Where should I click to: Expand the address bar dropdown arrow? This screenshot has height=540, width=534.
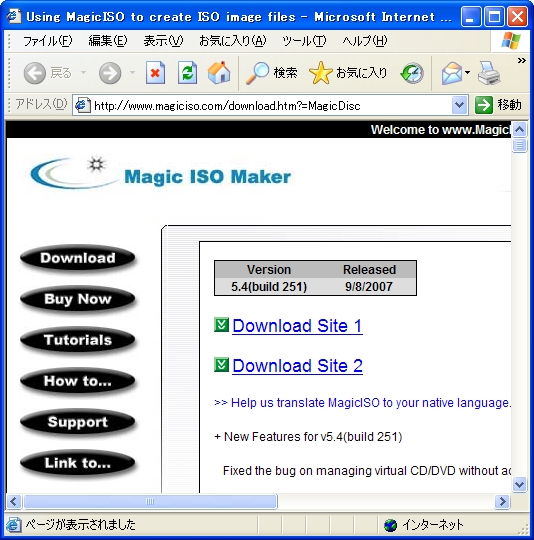[459, 105]
